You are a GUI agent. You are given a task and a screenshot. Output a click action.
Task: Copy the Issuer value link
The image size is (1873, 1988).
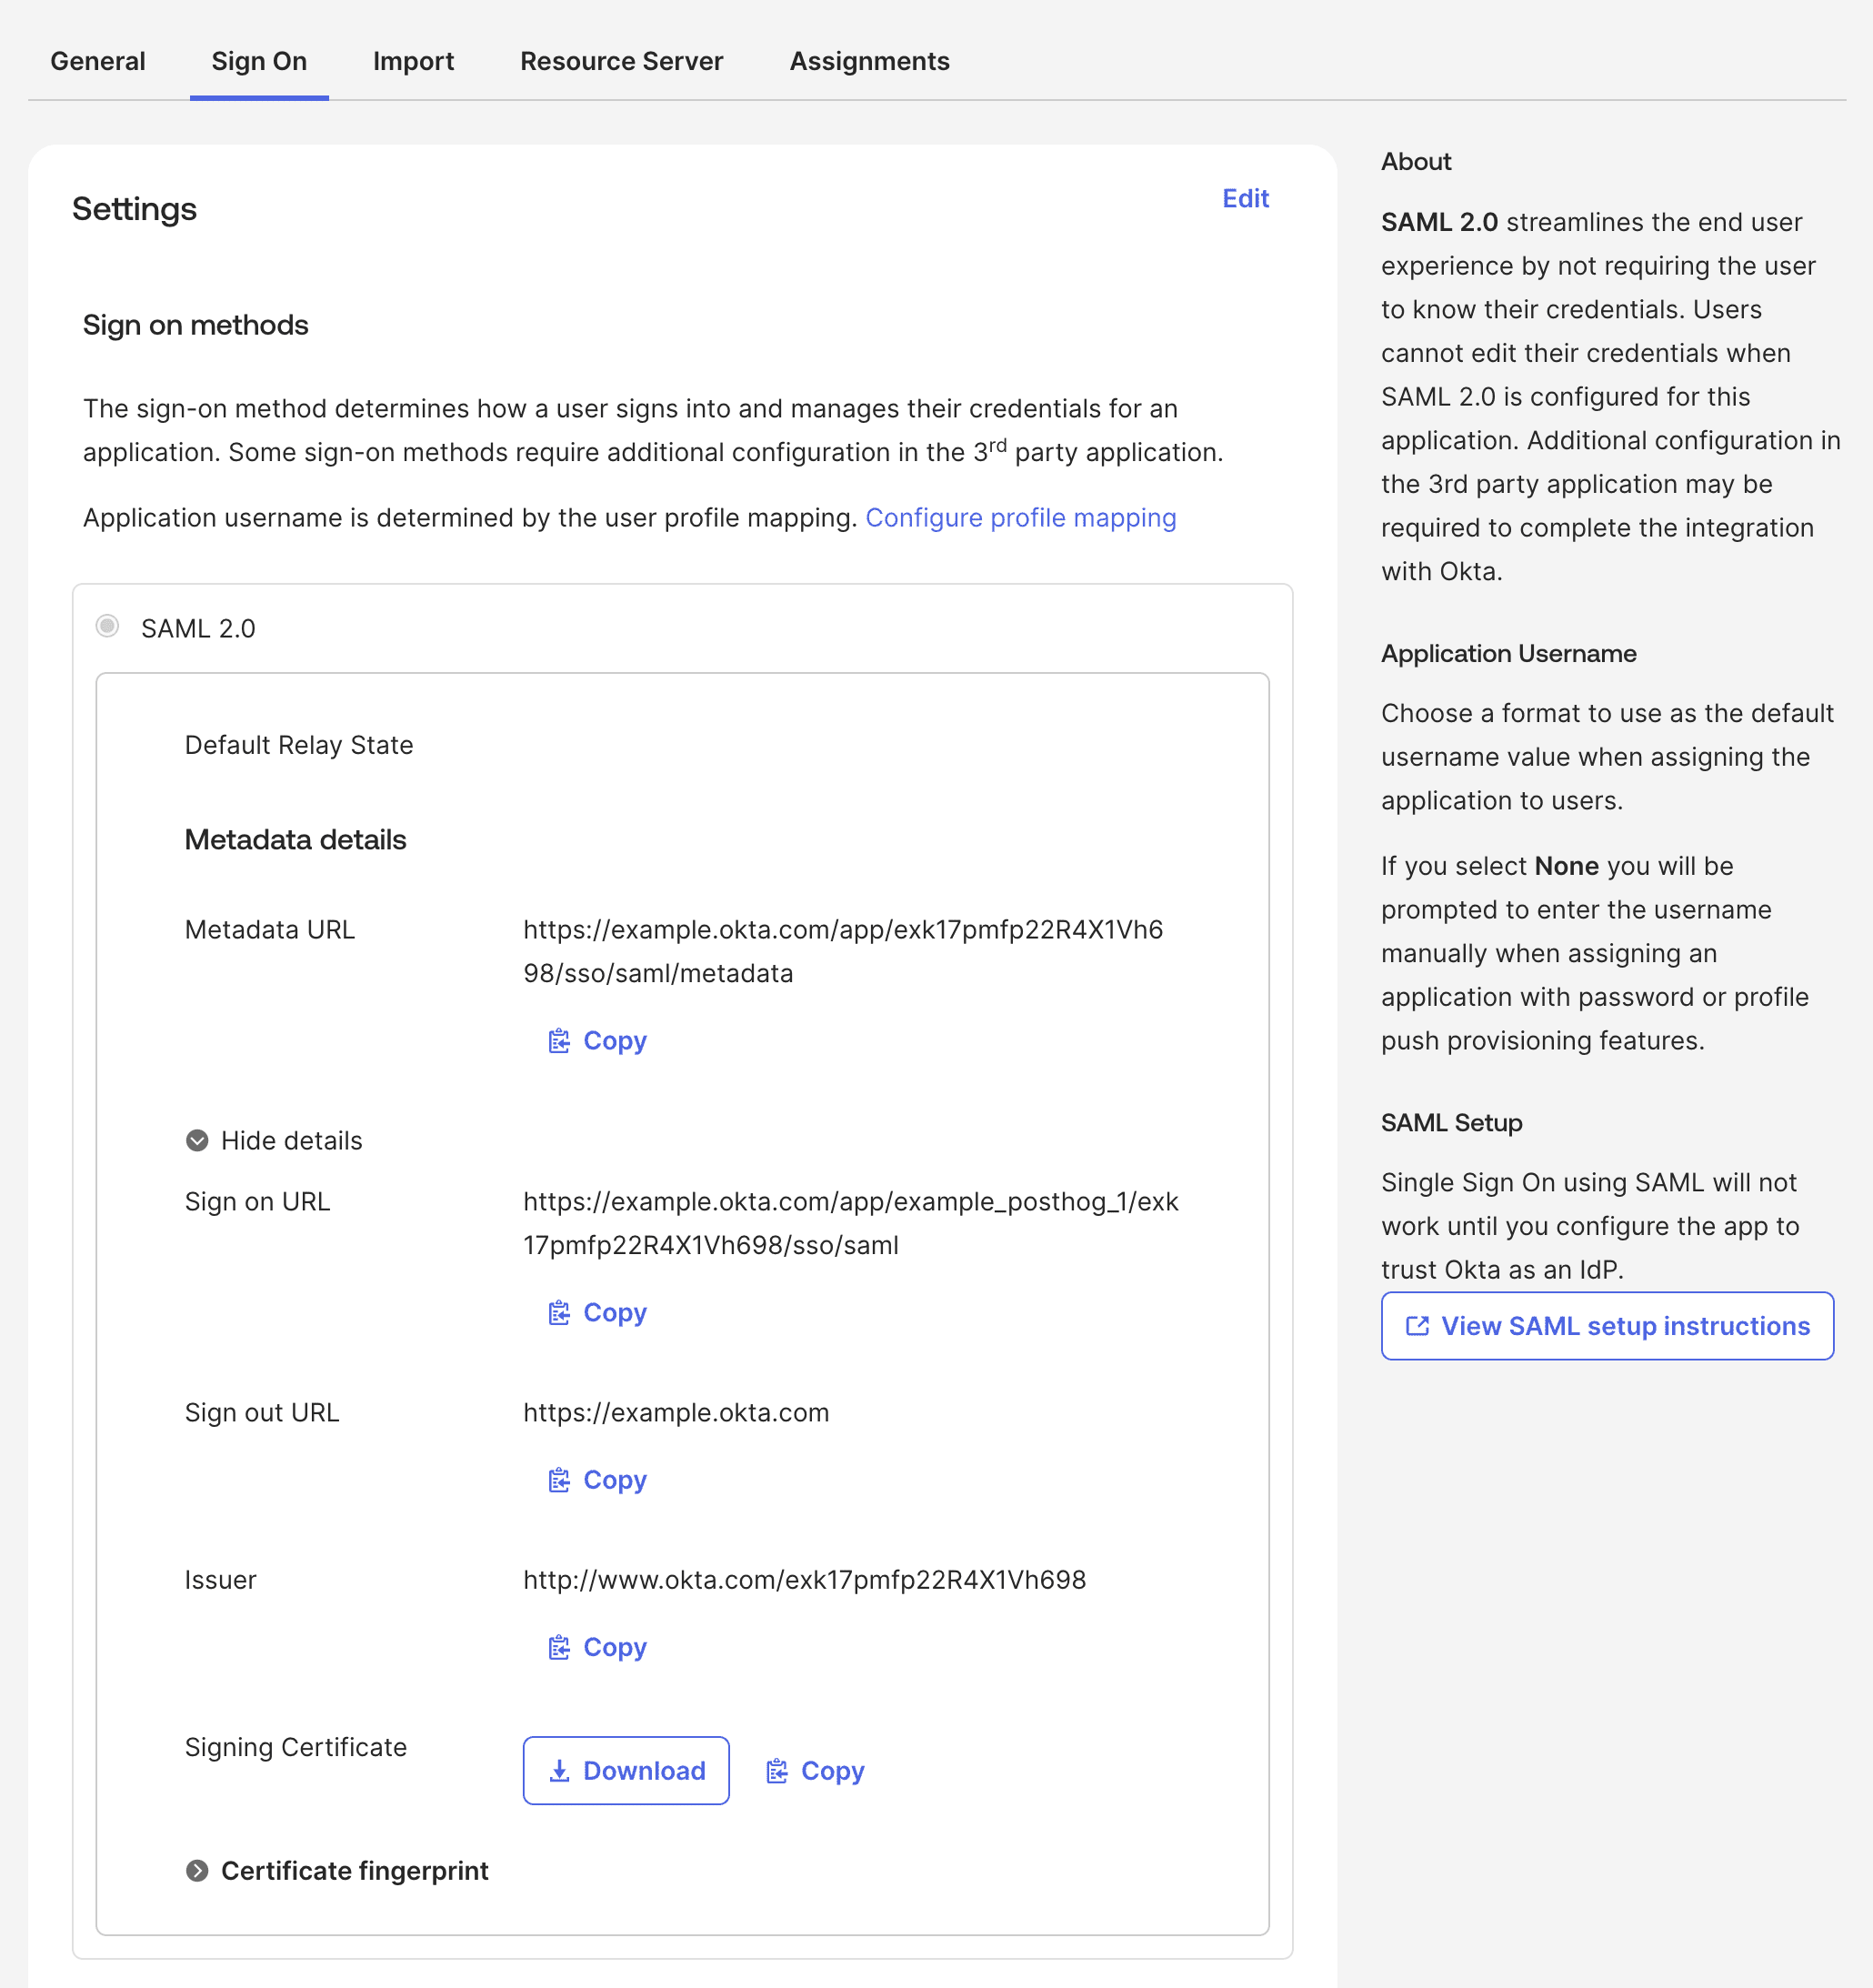point(614,1646)
